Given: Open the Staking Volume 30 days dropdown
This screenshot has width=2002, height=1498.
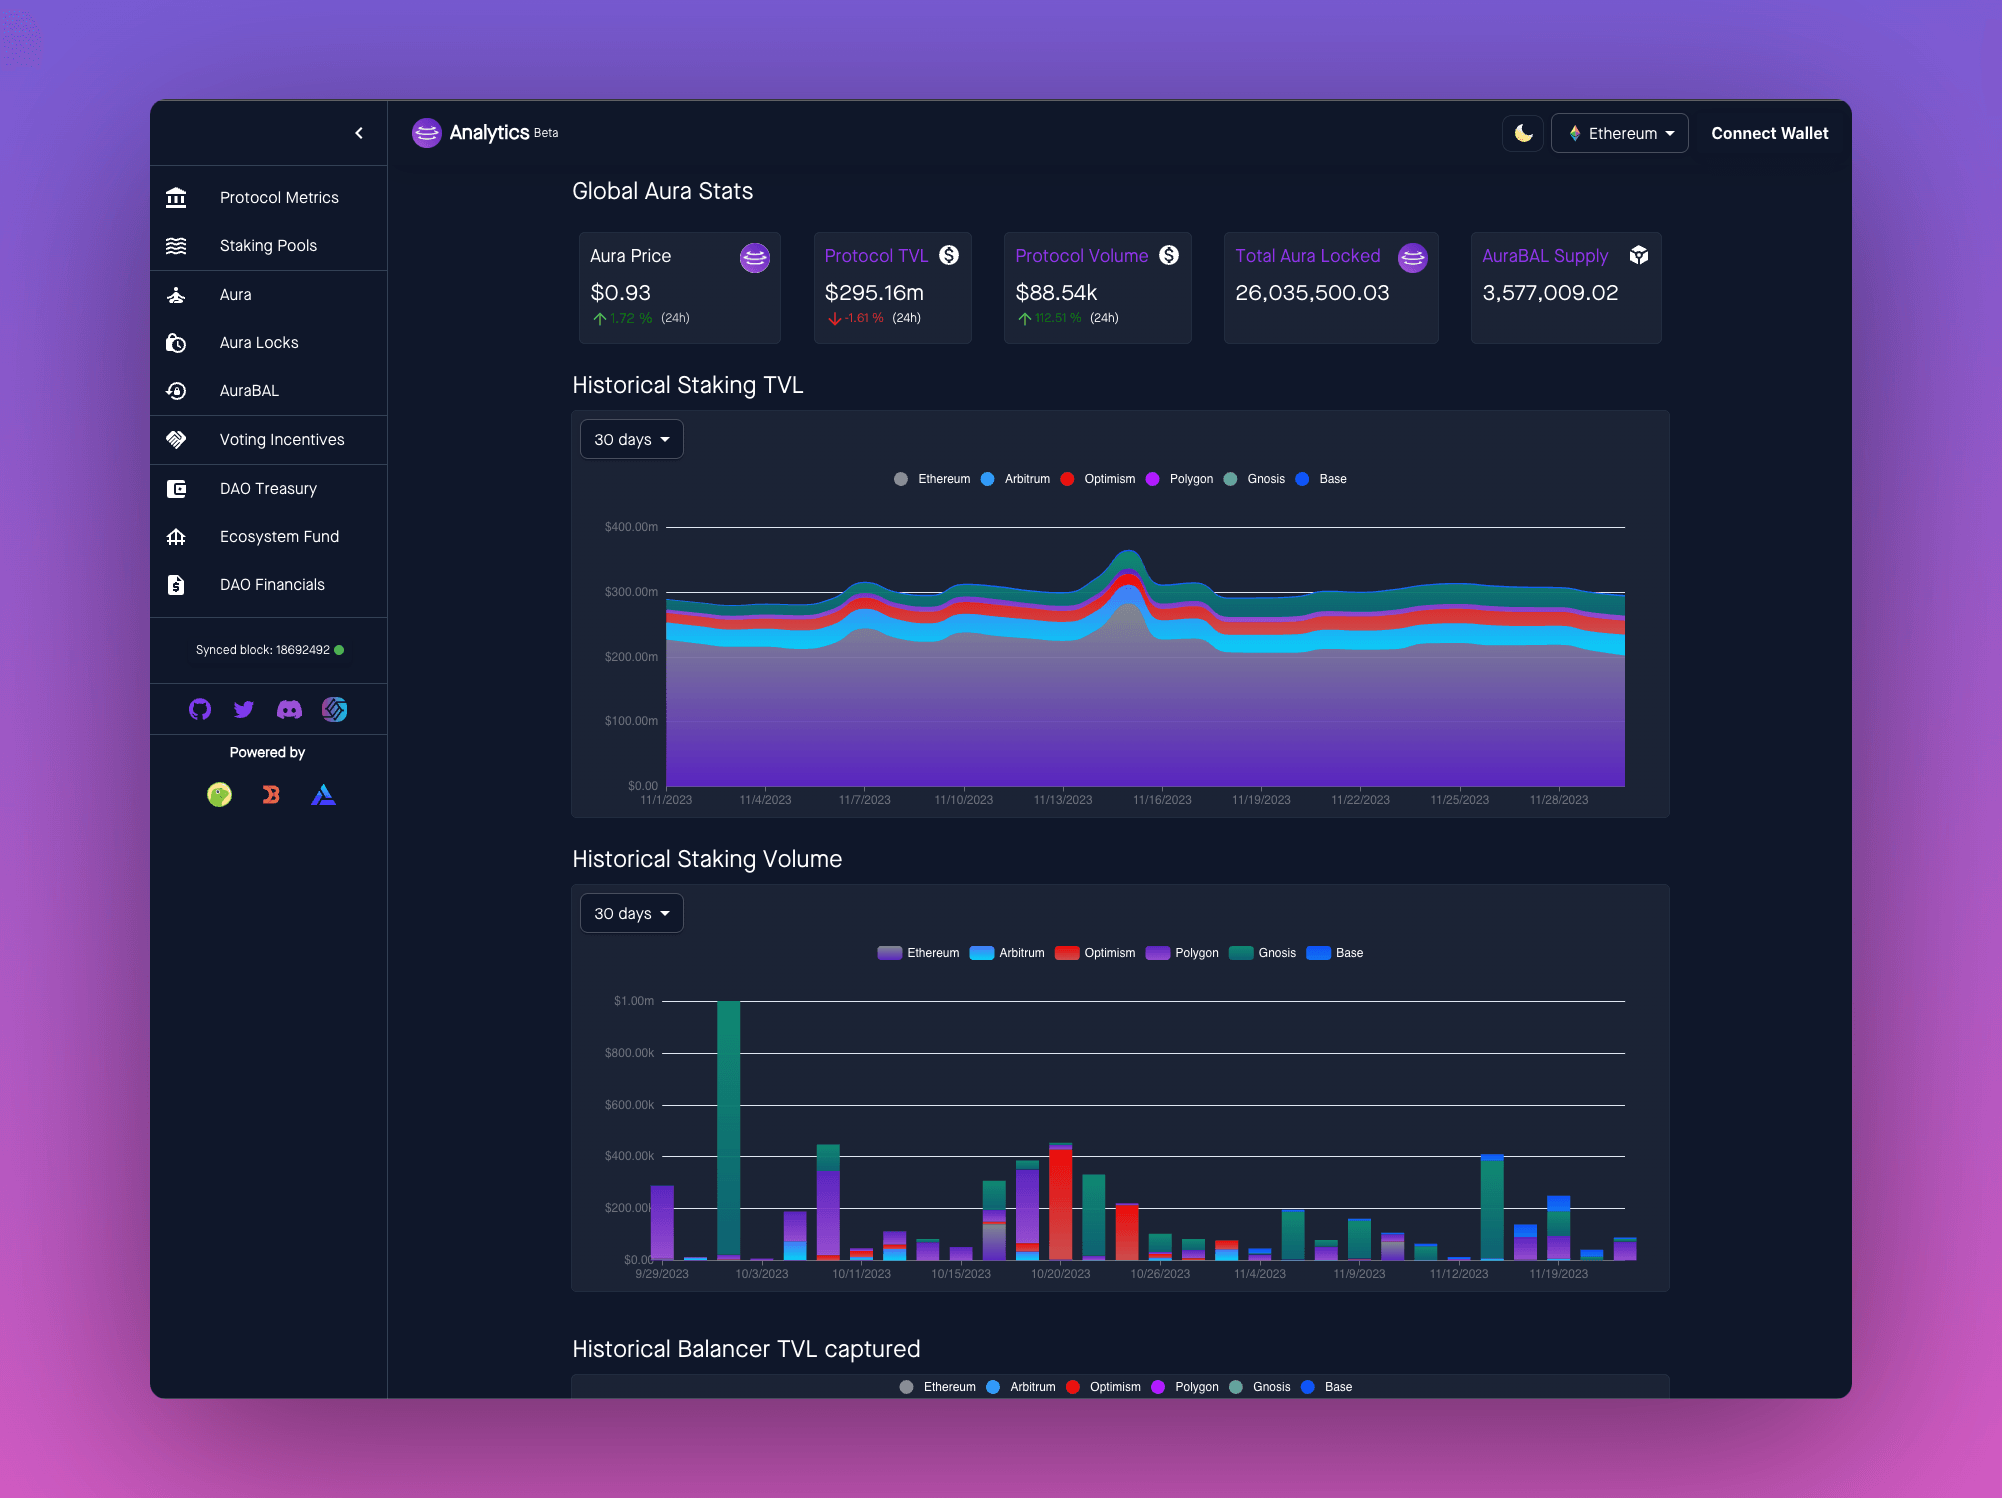Looking at the screenshot, I should coord(631,914).
